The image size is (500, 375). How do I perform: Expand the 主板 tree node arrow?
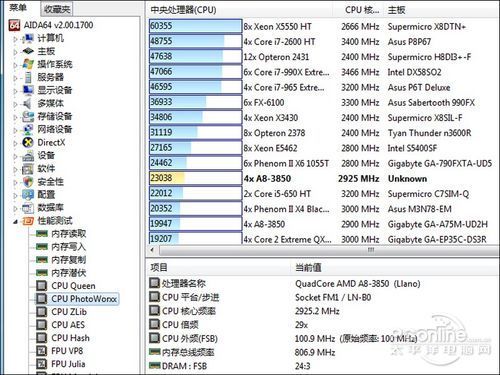[15, 52]
